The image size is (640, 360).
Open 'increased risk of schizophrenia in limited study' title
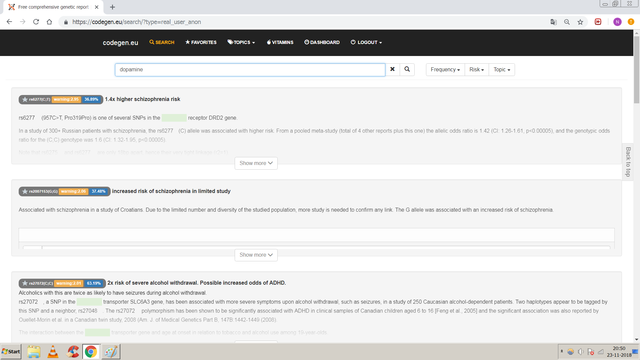coord(171,191)
